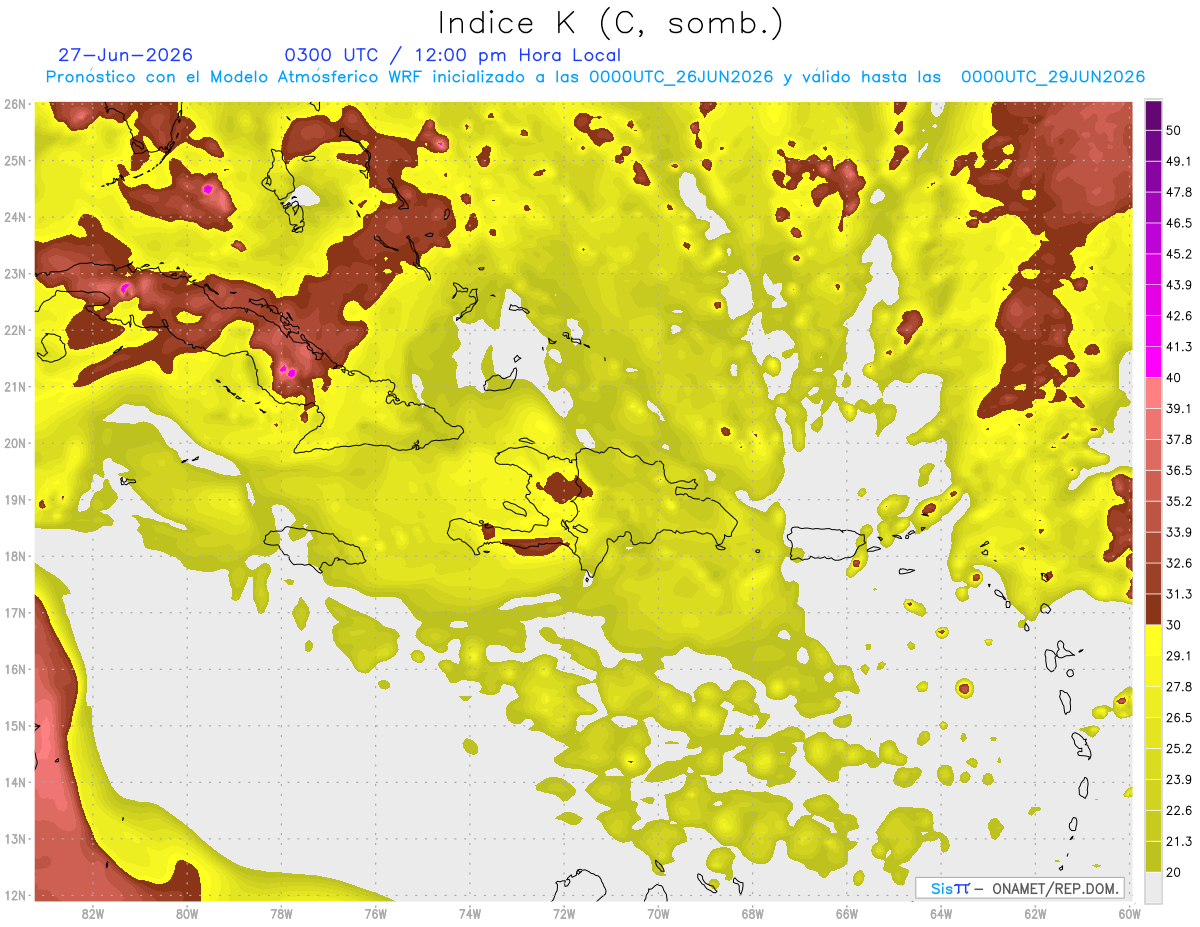
Task: Click the longitude label "70W"
Action: pos(658,913)
